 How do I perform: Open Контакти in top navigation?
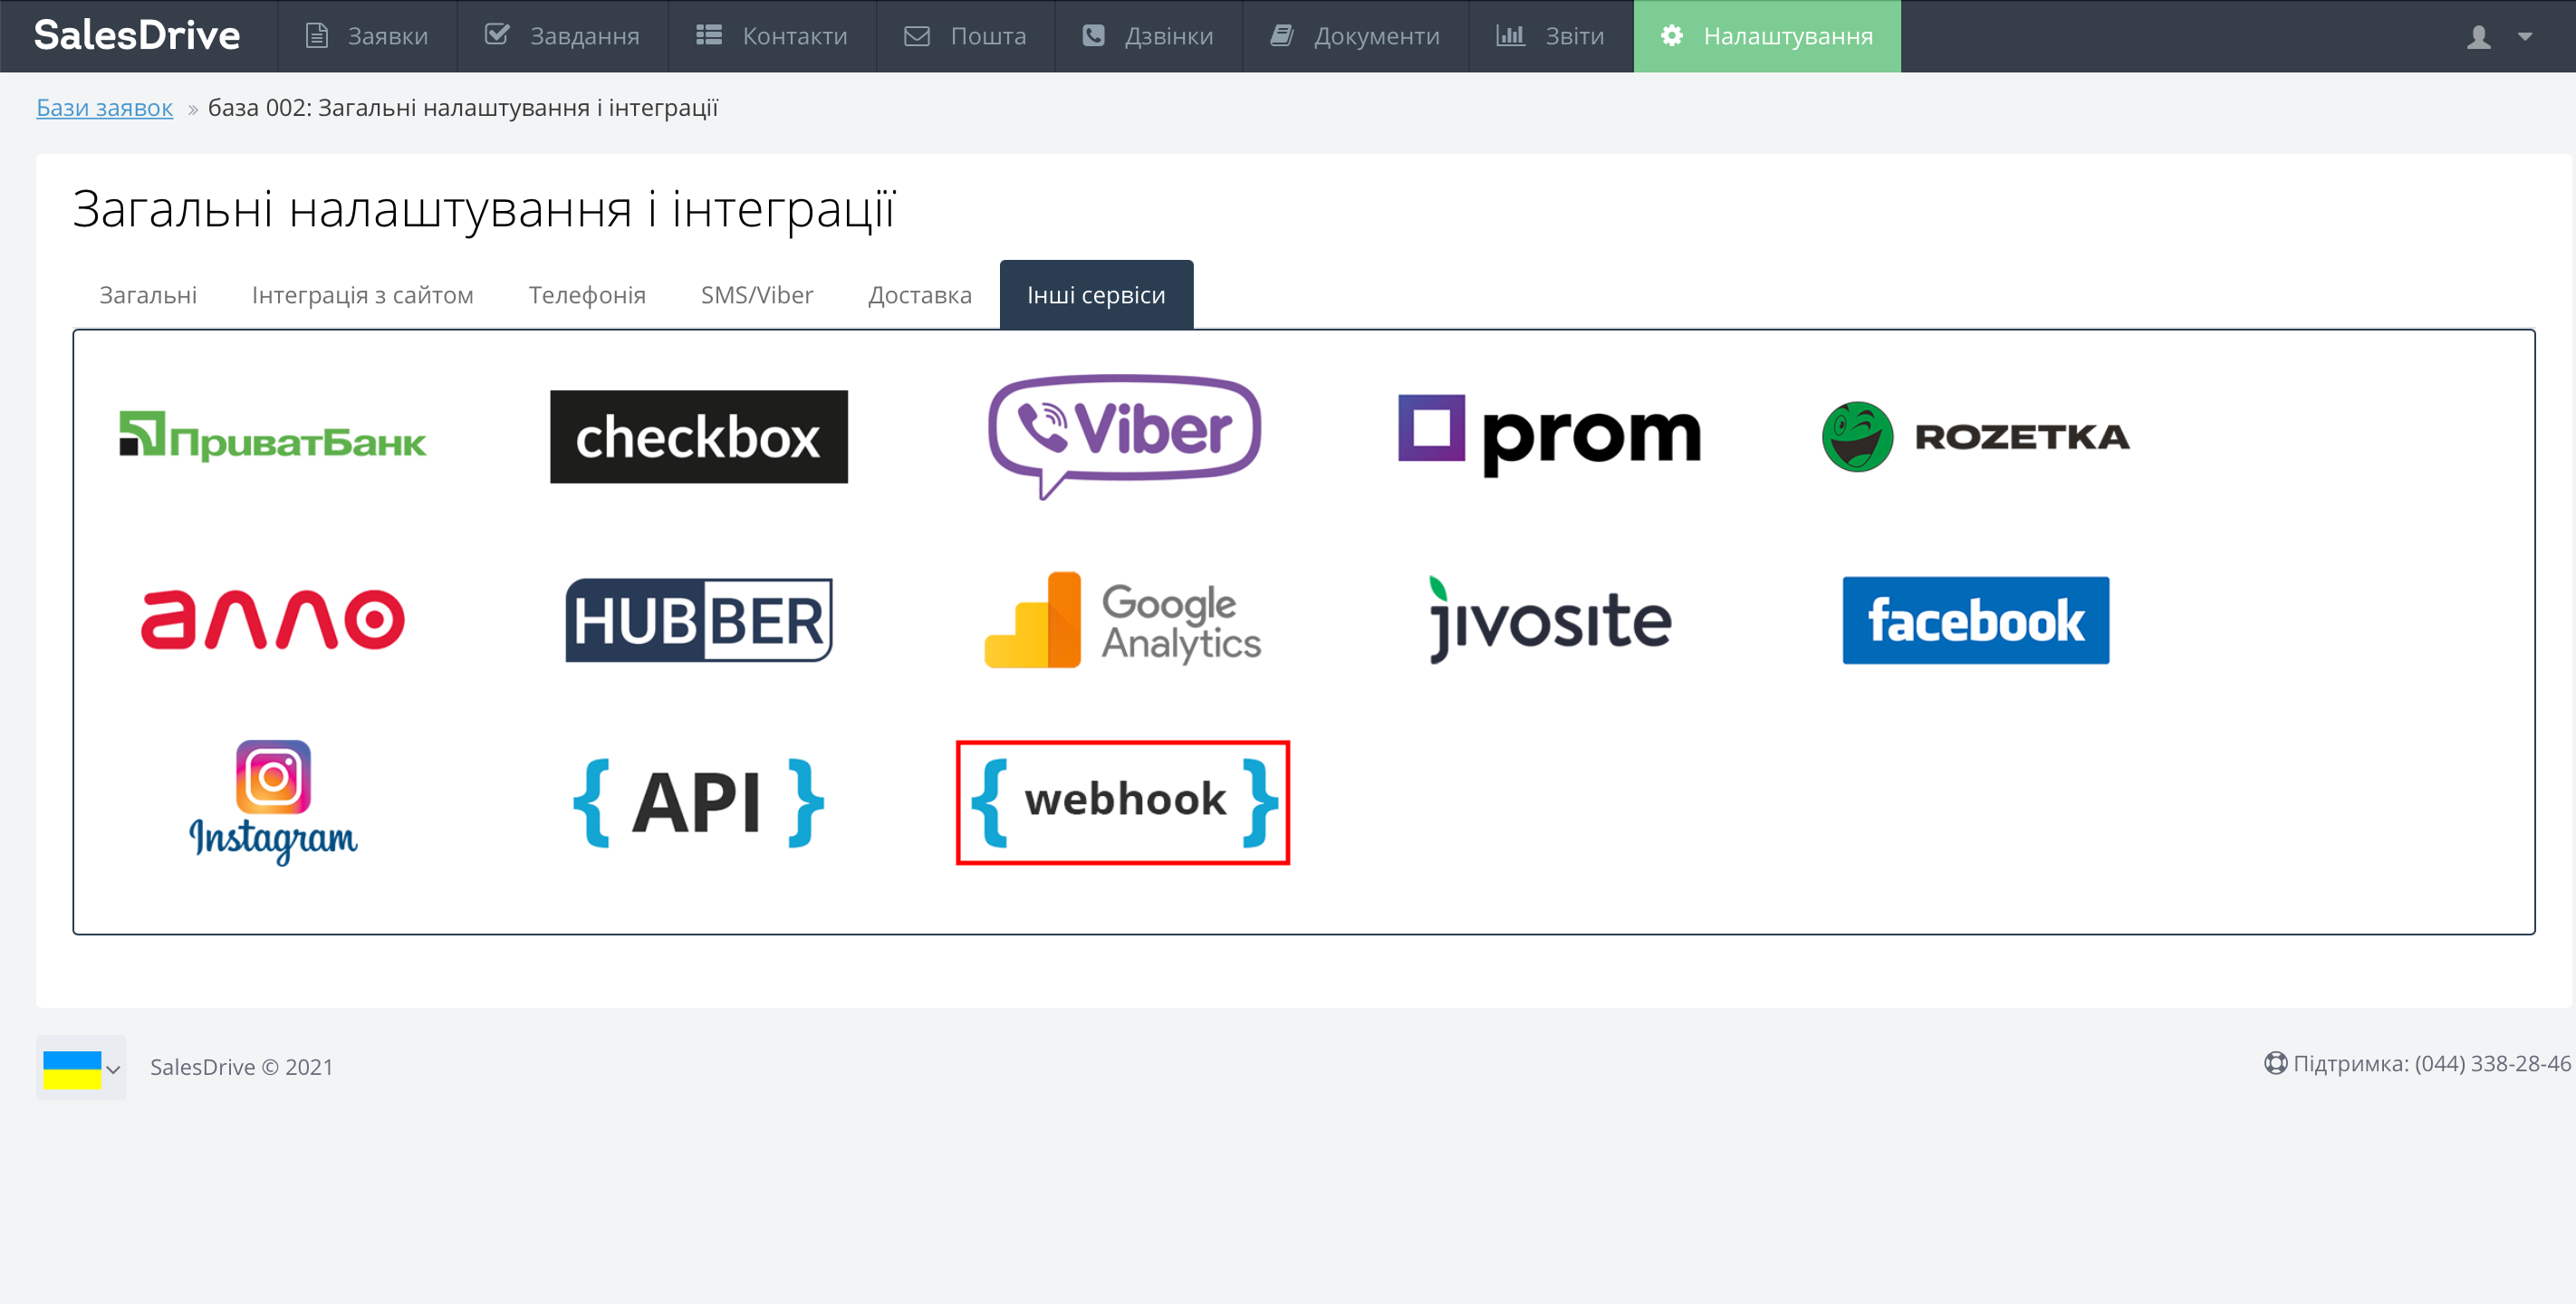pos(772,36)
